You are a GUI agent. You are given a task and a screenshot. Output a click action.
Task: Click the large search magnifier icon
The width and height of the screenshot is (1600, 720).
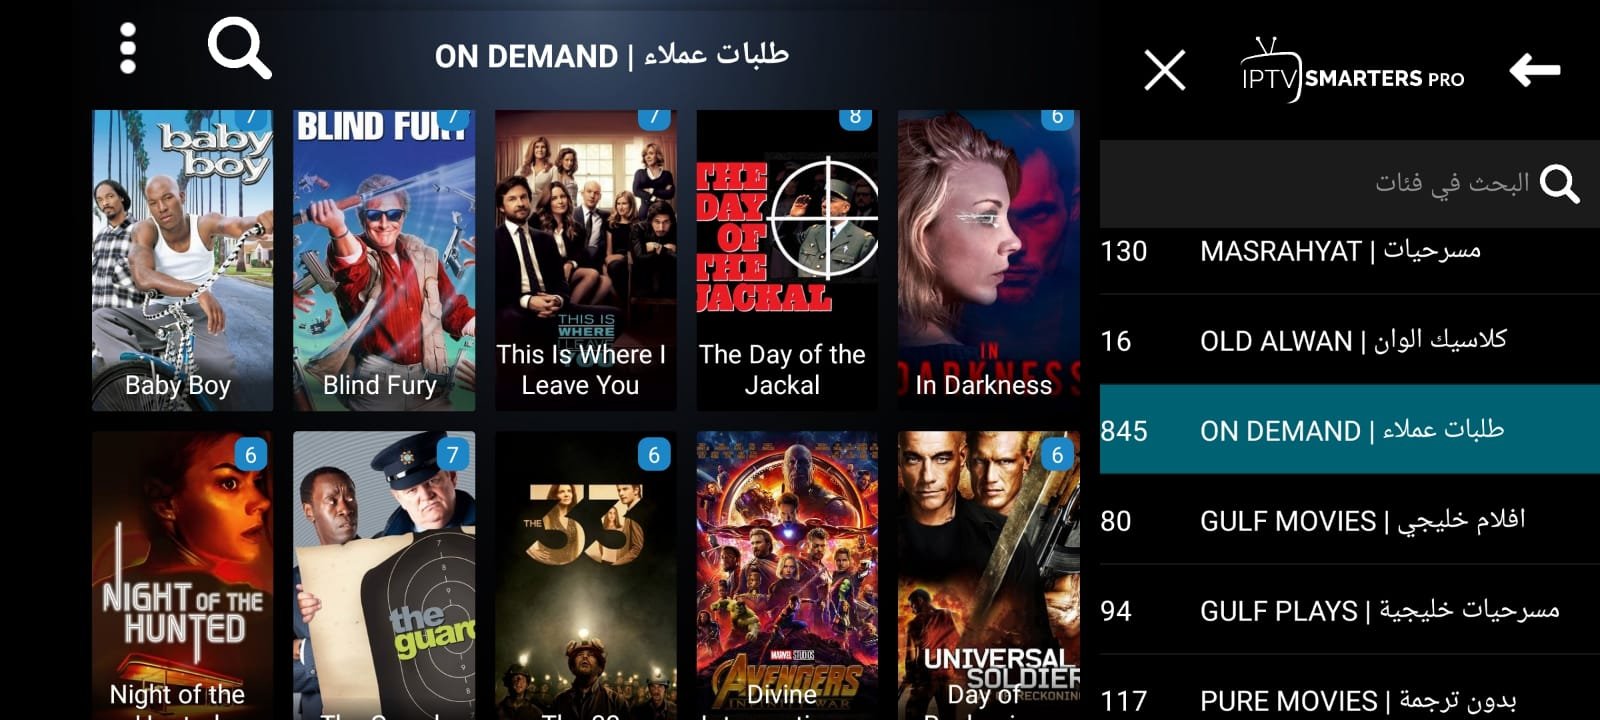[239, 48]
